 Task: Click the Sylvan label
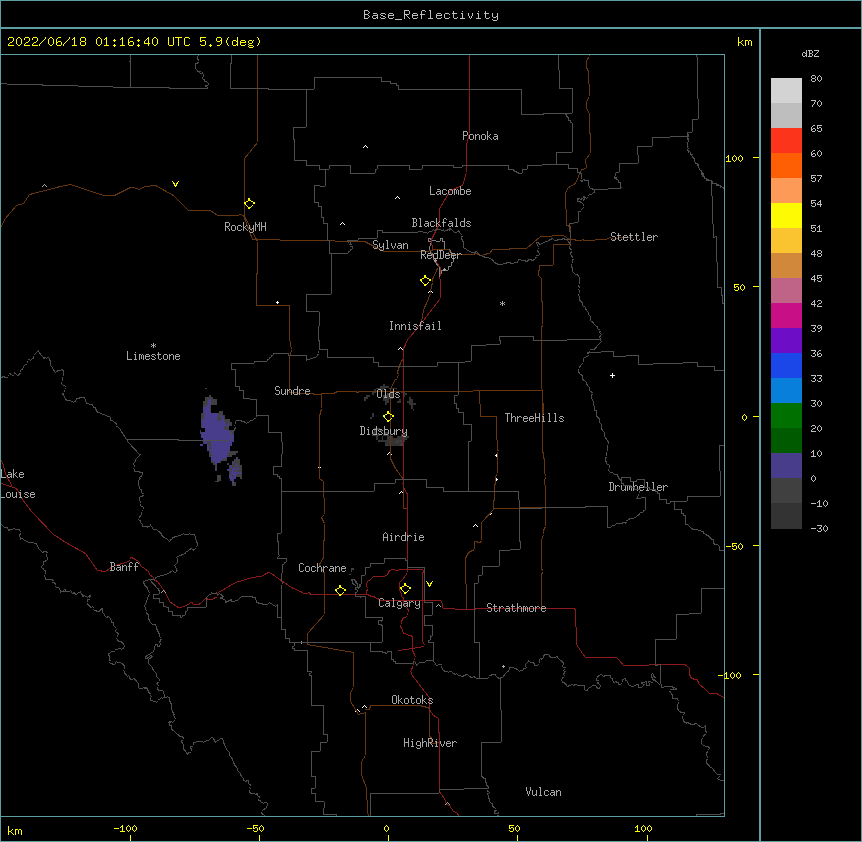pyautogui.click(x=390, y=245)
